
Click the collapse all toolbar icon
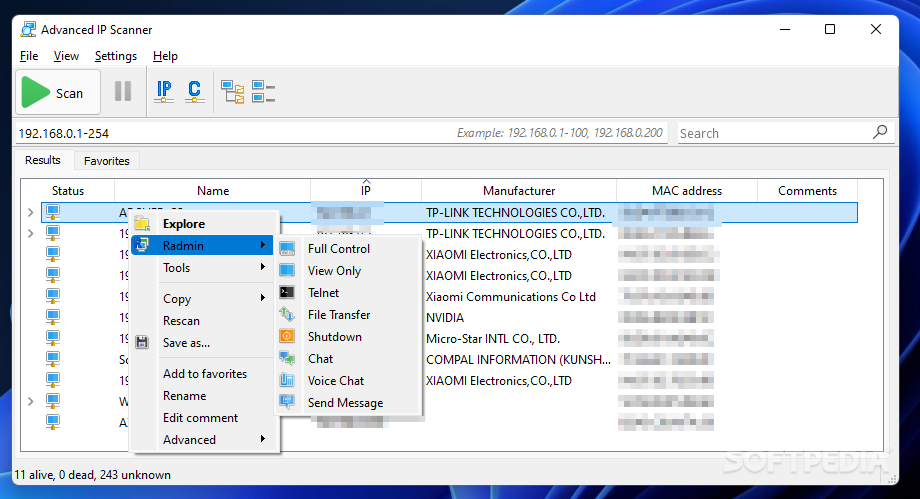coord(263,92)
